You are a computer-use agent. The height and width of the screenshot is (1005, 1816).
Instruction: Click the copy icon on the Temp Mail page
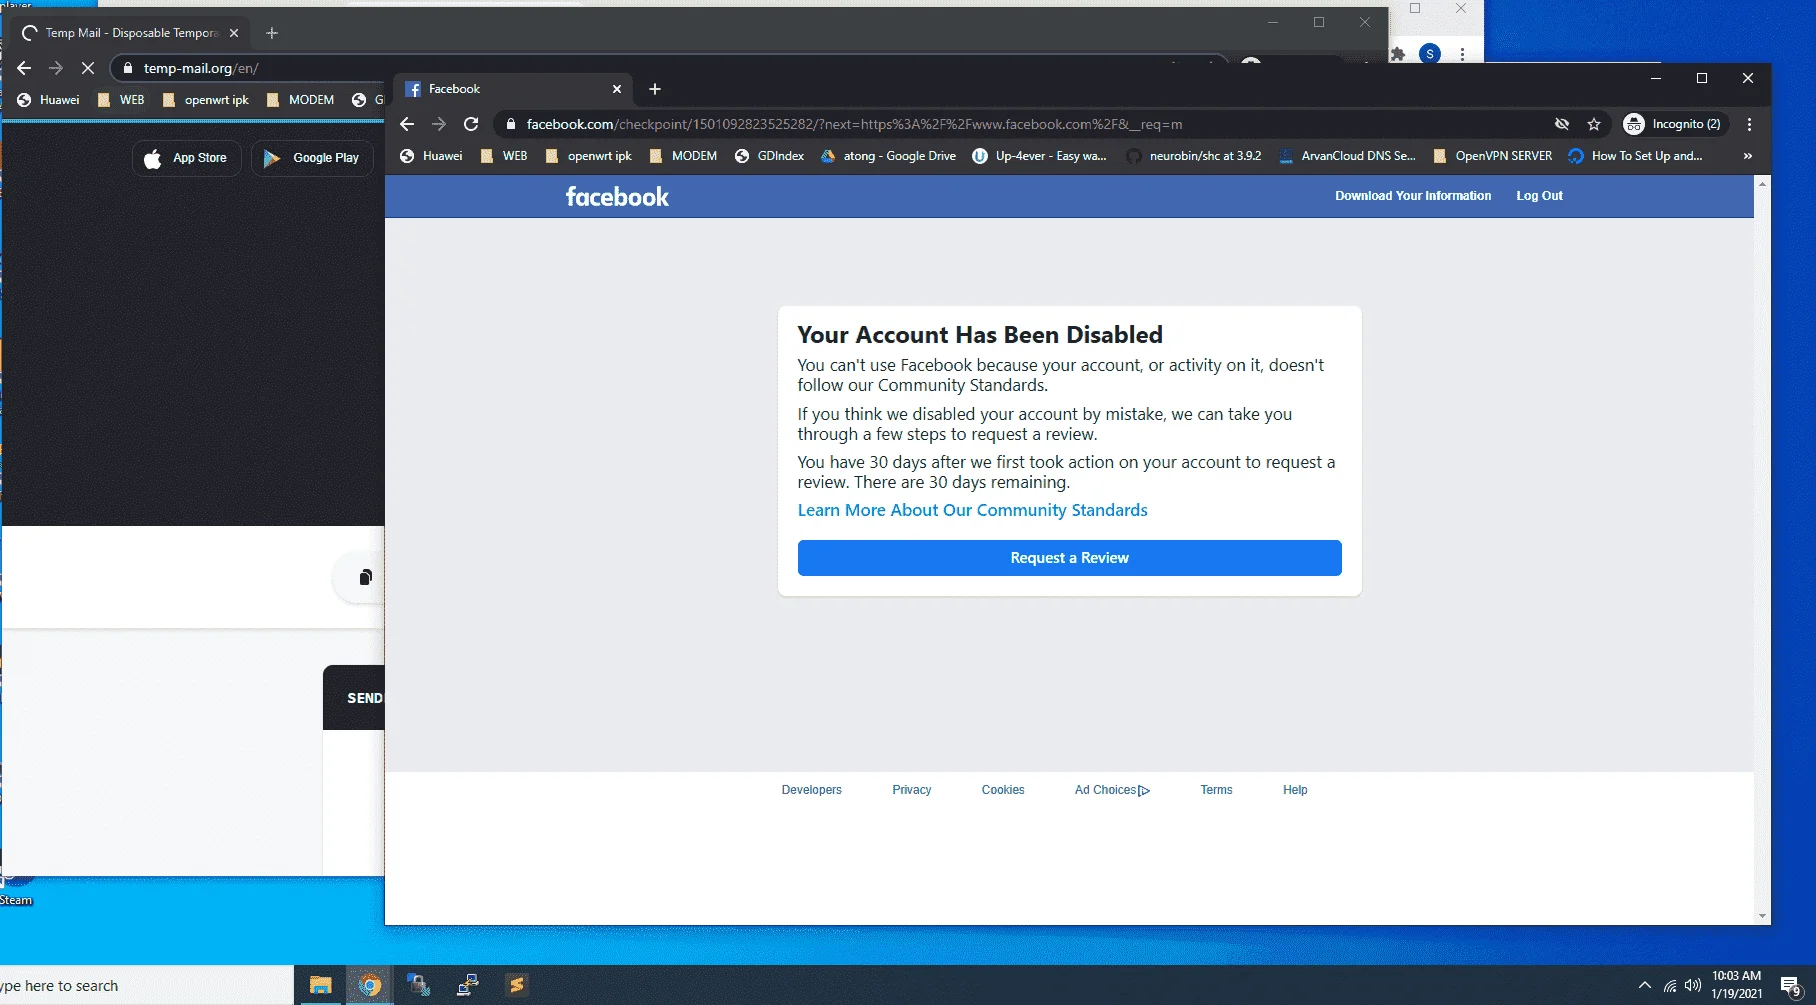point(365,577)
